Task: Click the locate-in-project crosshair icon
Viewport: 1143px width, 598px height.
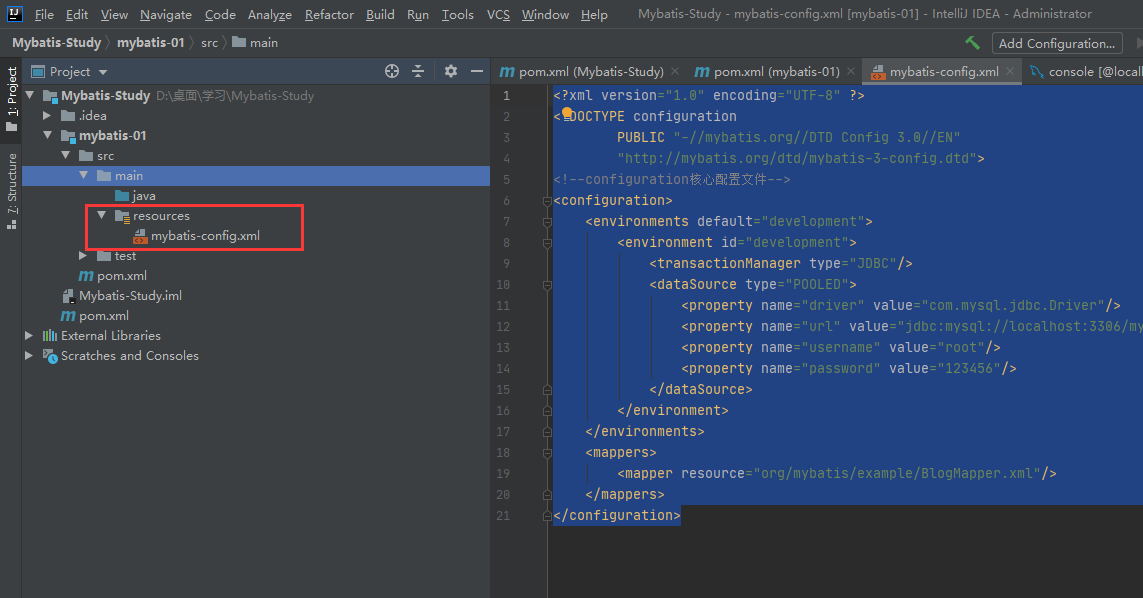Action: point(392,71)
